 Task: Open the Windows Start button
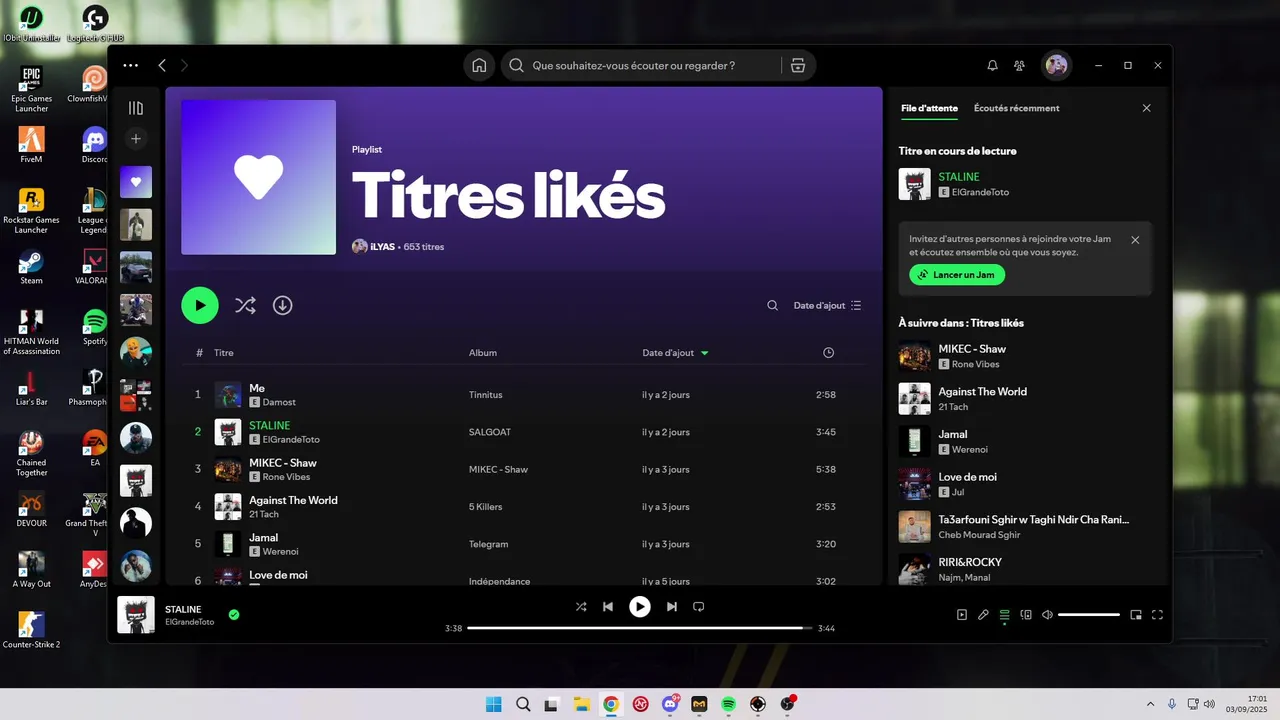coord(494,704)
